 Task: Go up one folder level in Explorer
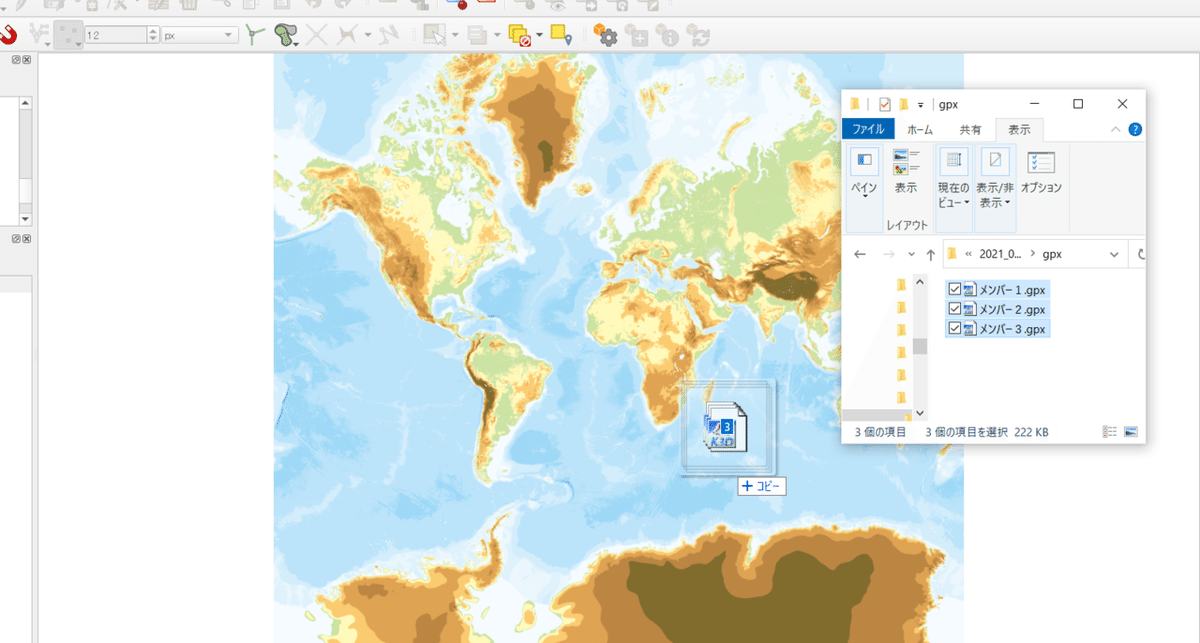coord(931,255)
